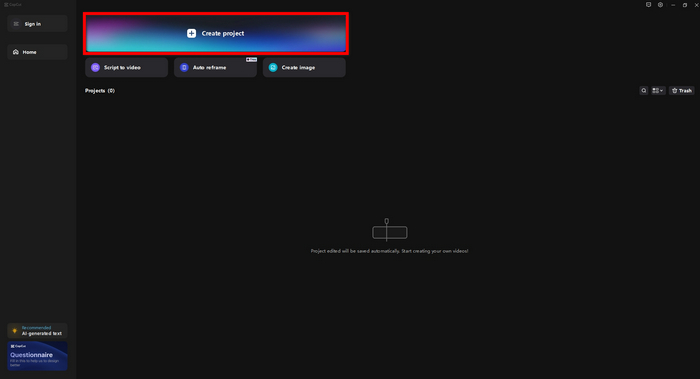This screenshot has height=379, width=700.
Task: Click the 'Project edited will be saved automatically' message
Action: (x=389, y=251)
